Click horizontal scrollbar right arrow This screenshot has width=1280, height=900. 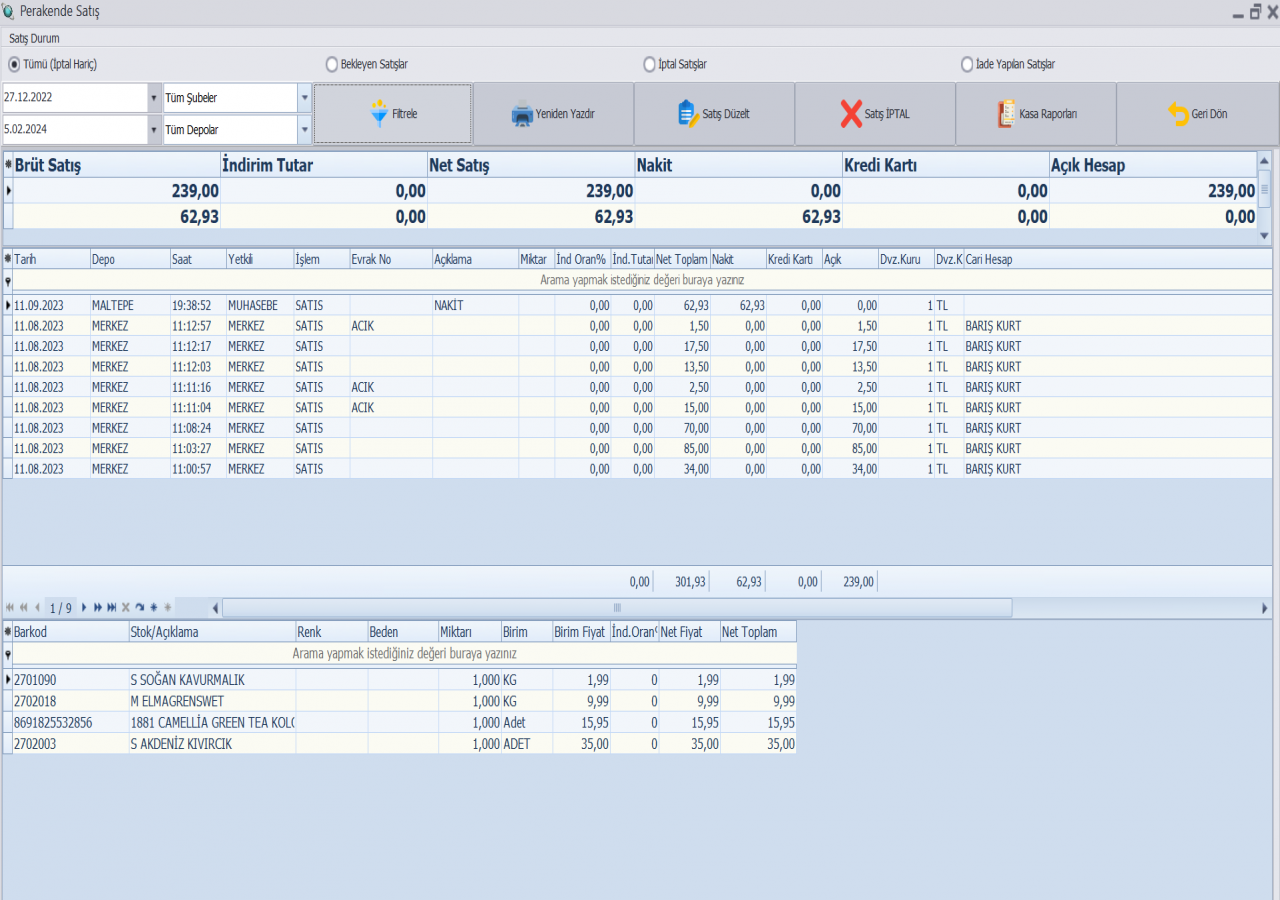click(1265, 607)
